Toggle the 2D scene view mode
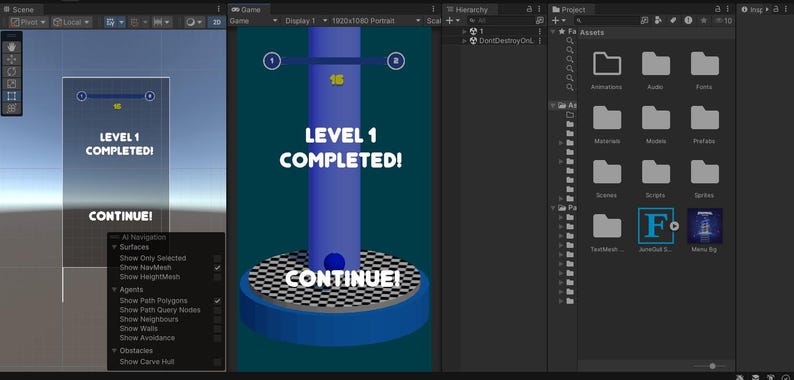The width and height of the screenshot is (794, 380). (x=217, y=22)
